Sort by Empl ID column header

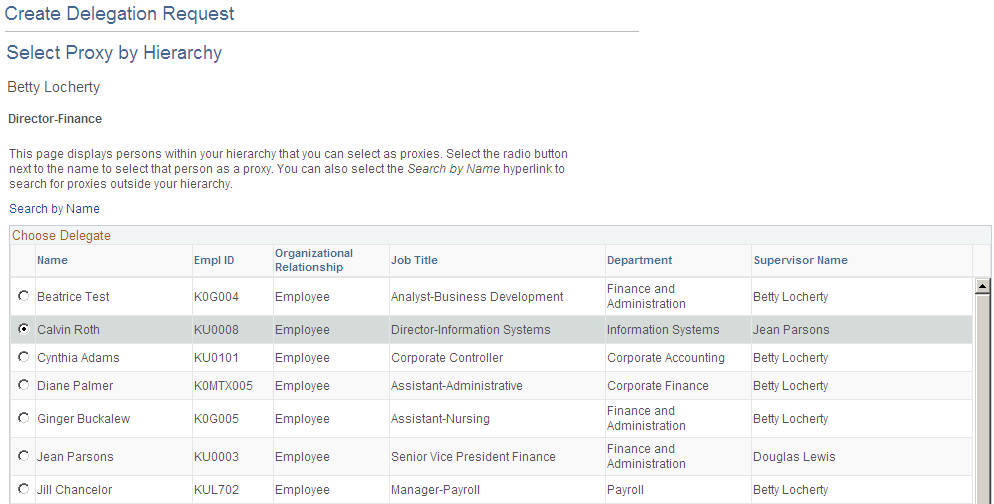click(x=214, y=260)
